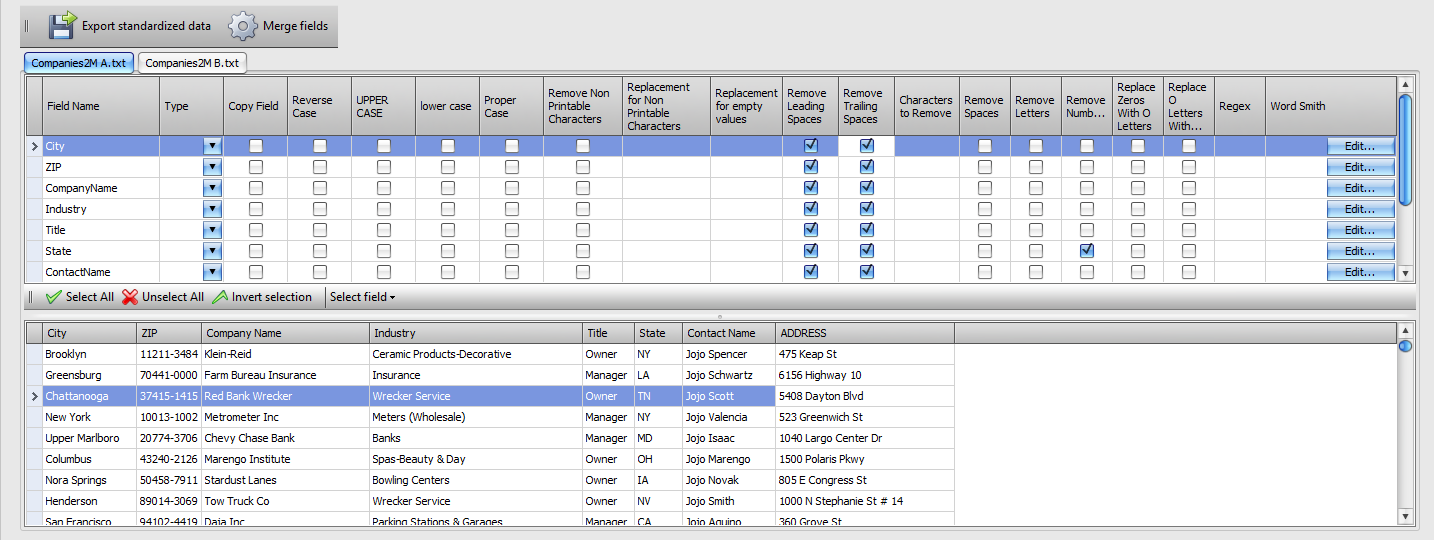
Task: Uncheck Remove Numbers for State field
Action: pos(1086,251)
